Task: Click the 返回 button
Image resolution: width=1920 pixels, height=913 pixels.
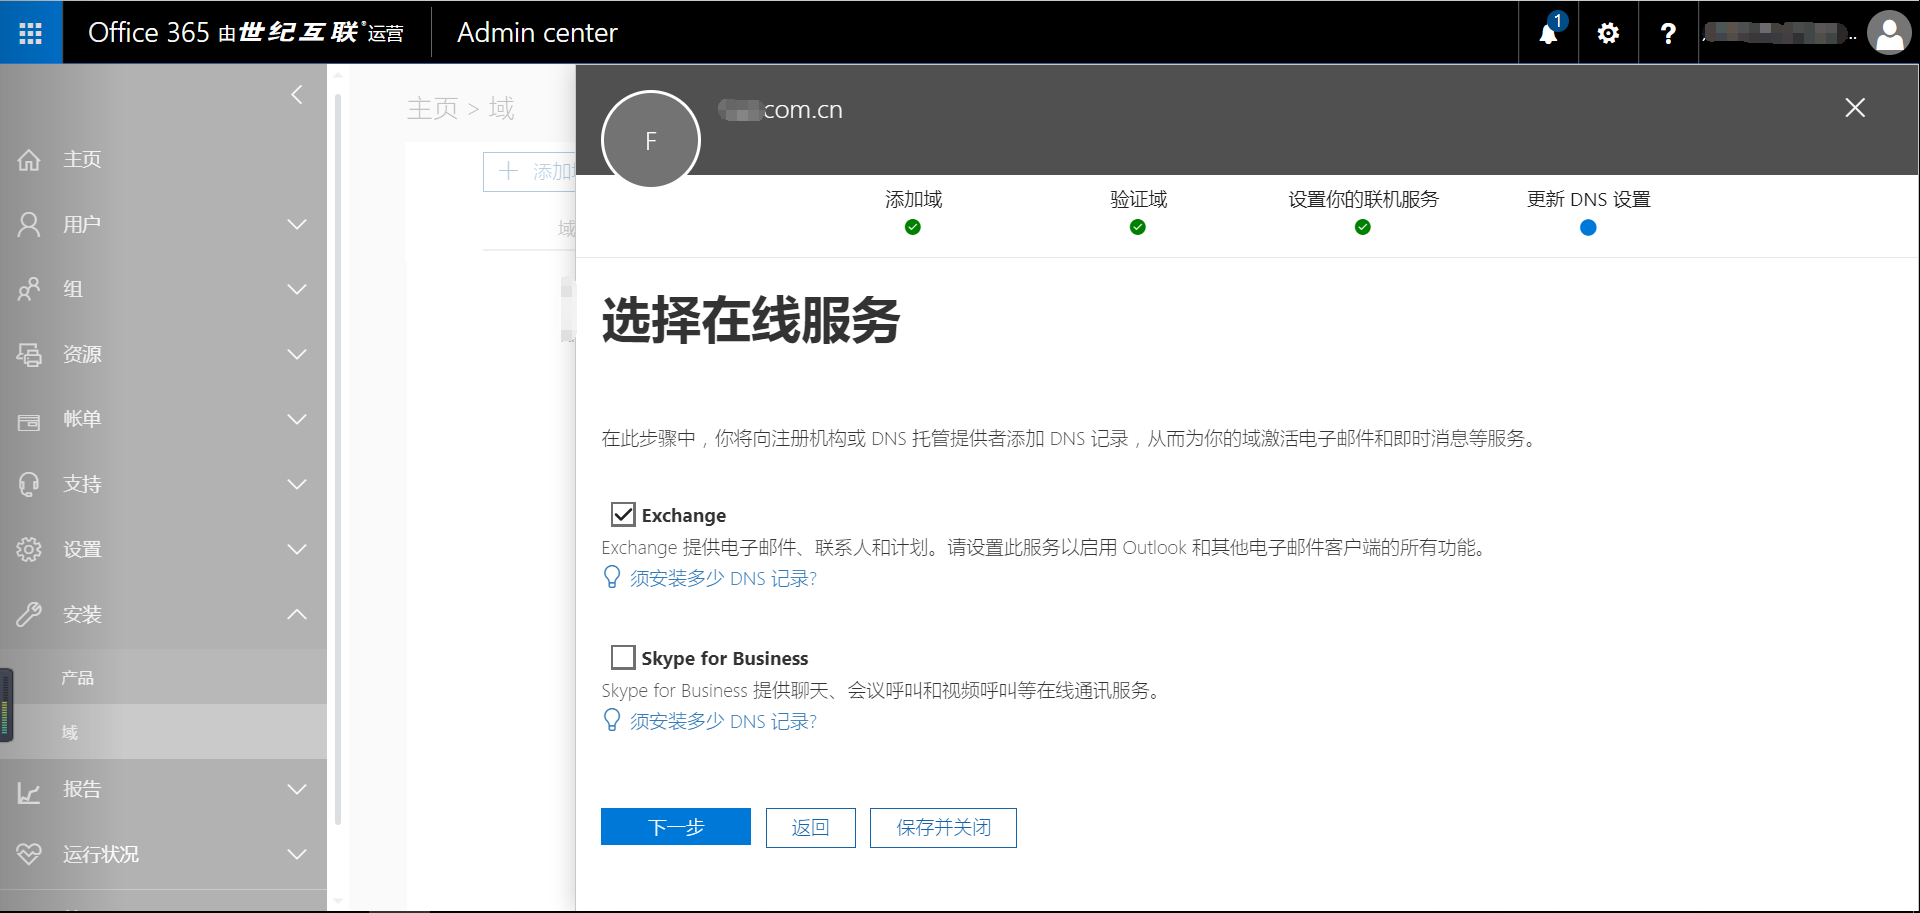Action: 811,828
